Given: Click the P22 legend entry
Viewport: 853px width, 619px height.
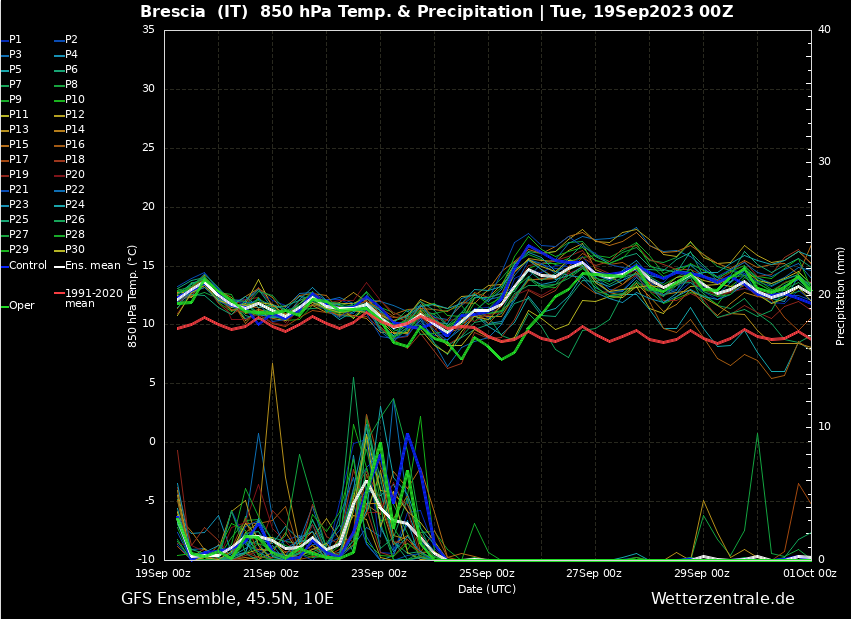Looking at the screenshot, I should click(x=70, y=189).
